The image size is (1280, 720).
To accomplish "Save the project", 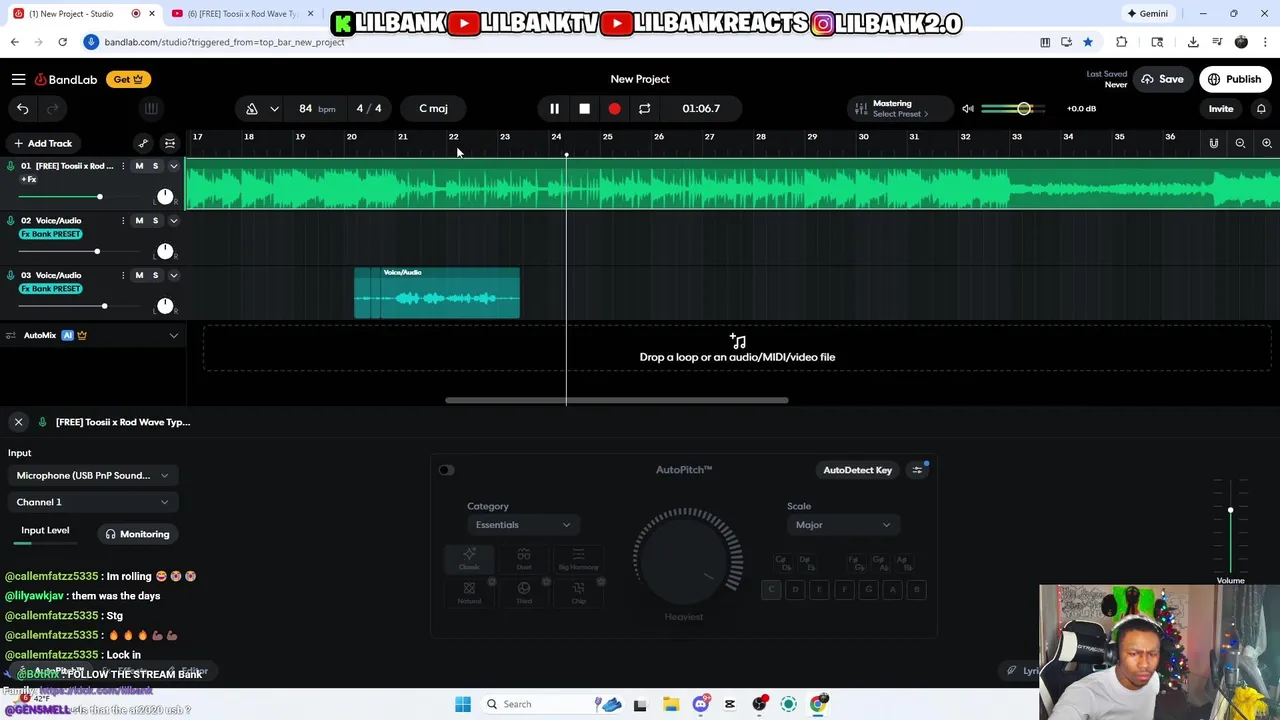I will point(1162,79).
